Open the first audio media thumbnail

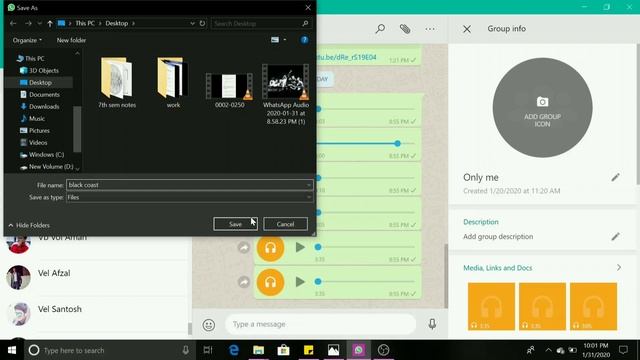[x=491, y=306]
